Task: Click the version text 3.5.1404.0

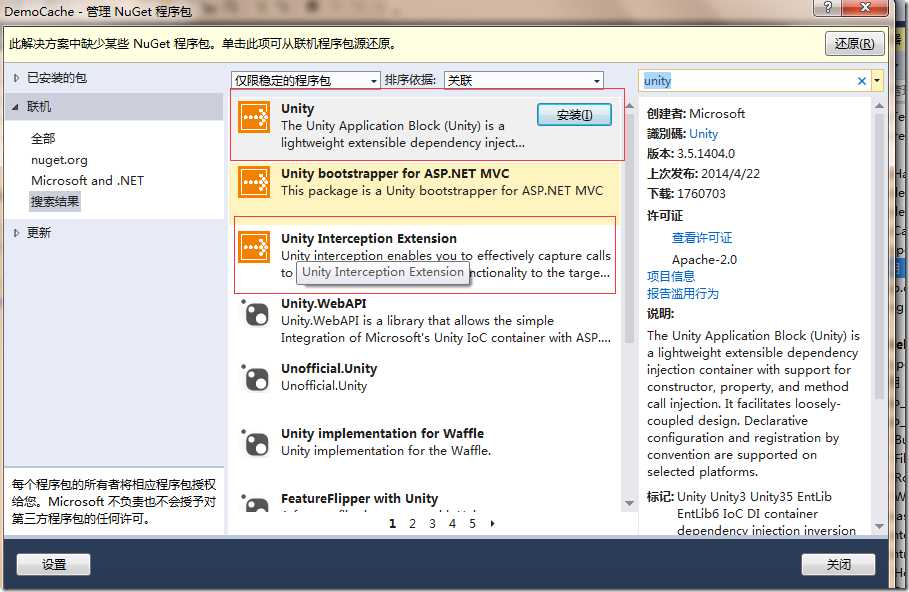Action: (x=706, y=154)
